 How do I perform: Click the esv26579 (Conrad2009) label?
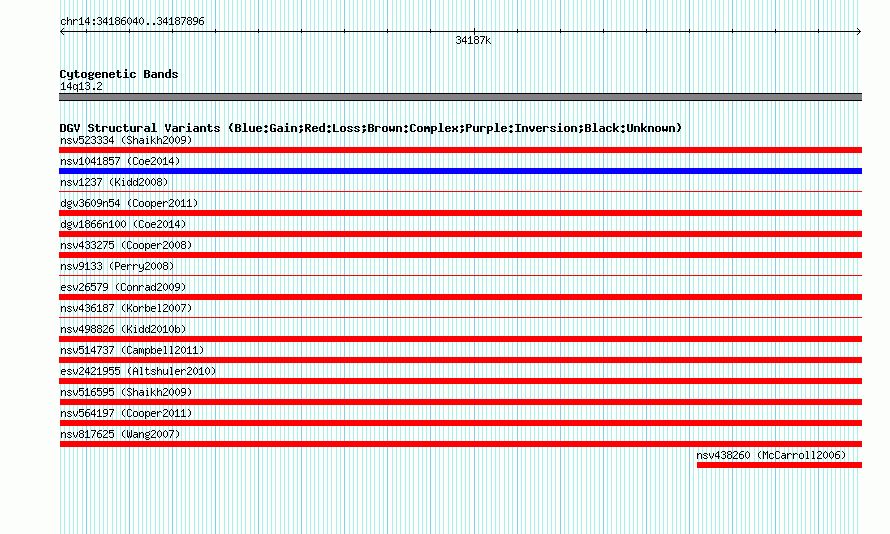tap(123, 287)
